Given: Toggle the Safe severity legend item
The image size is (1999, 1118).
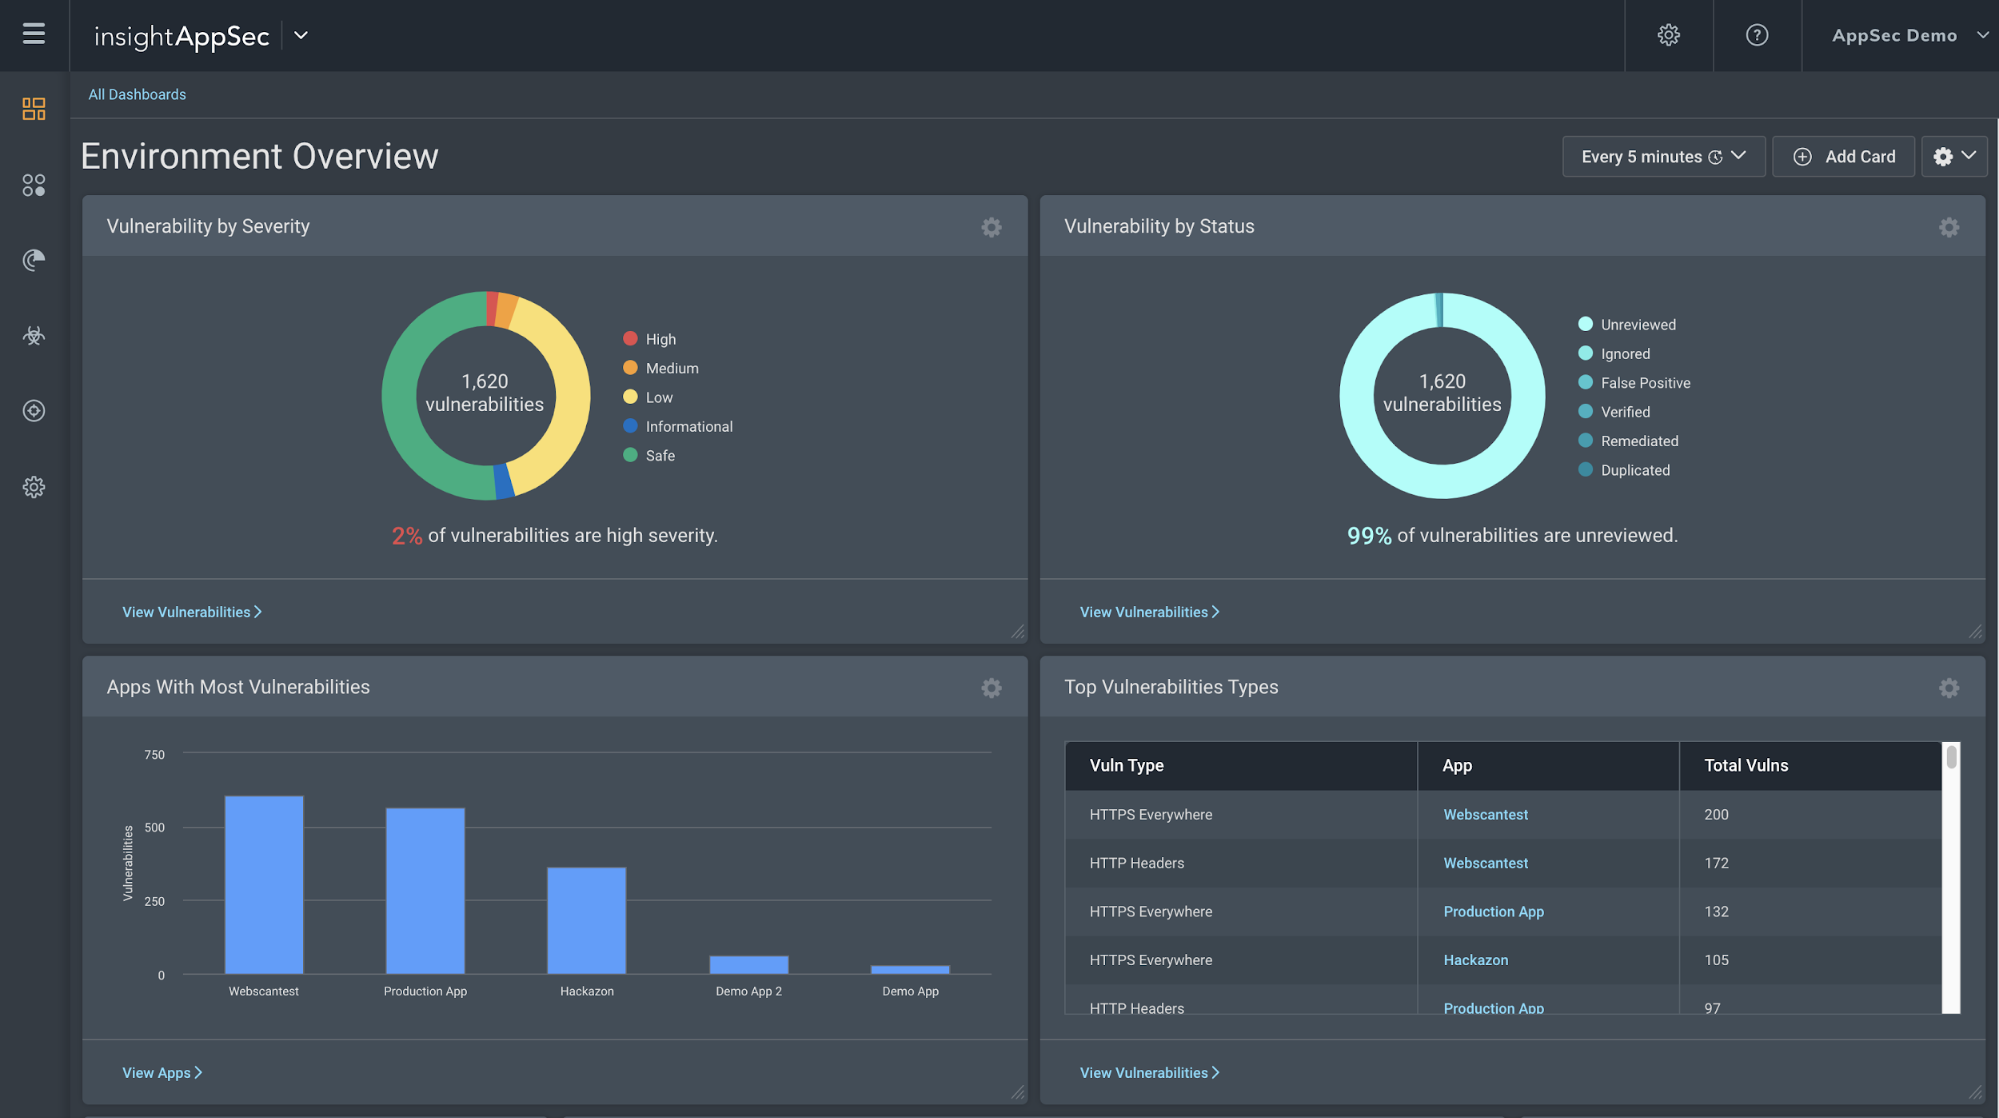Looking at the screenshot, I should click(659, 455).
